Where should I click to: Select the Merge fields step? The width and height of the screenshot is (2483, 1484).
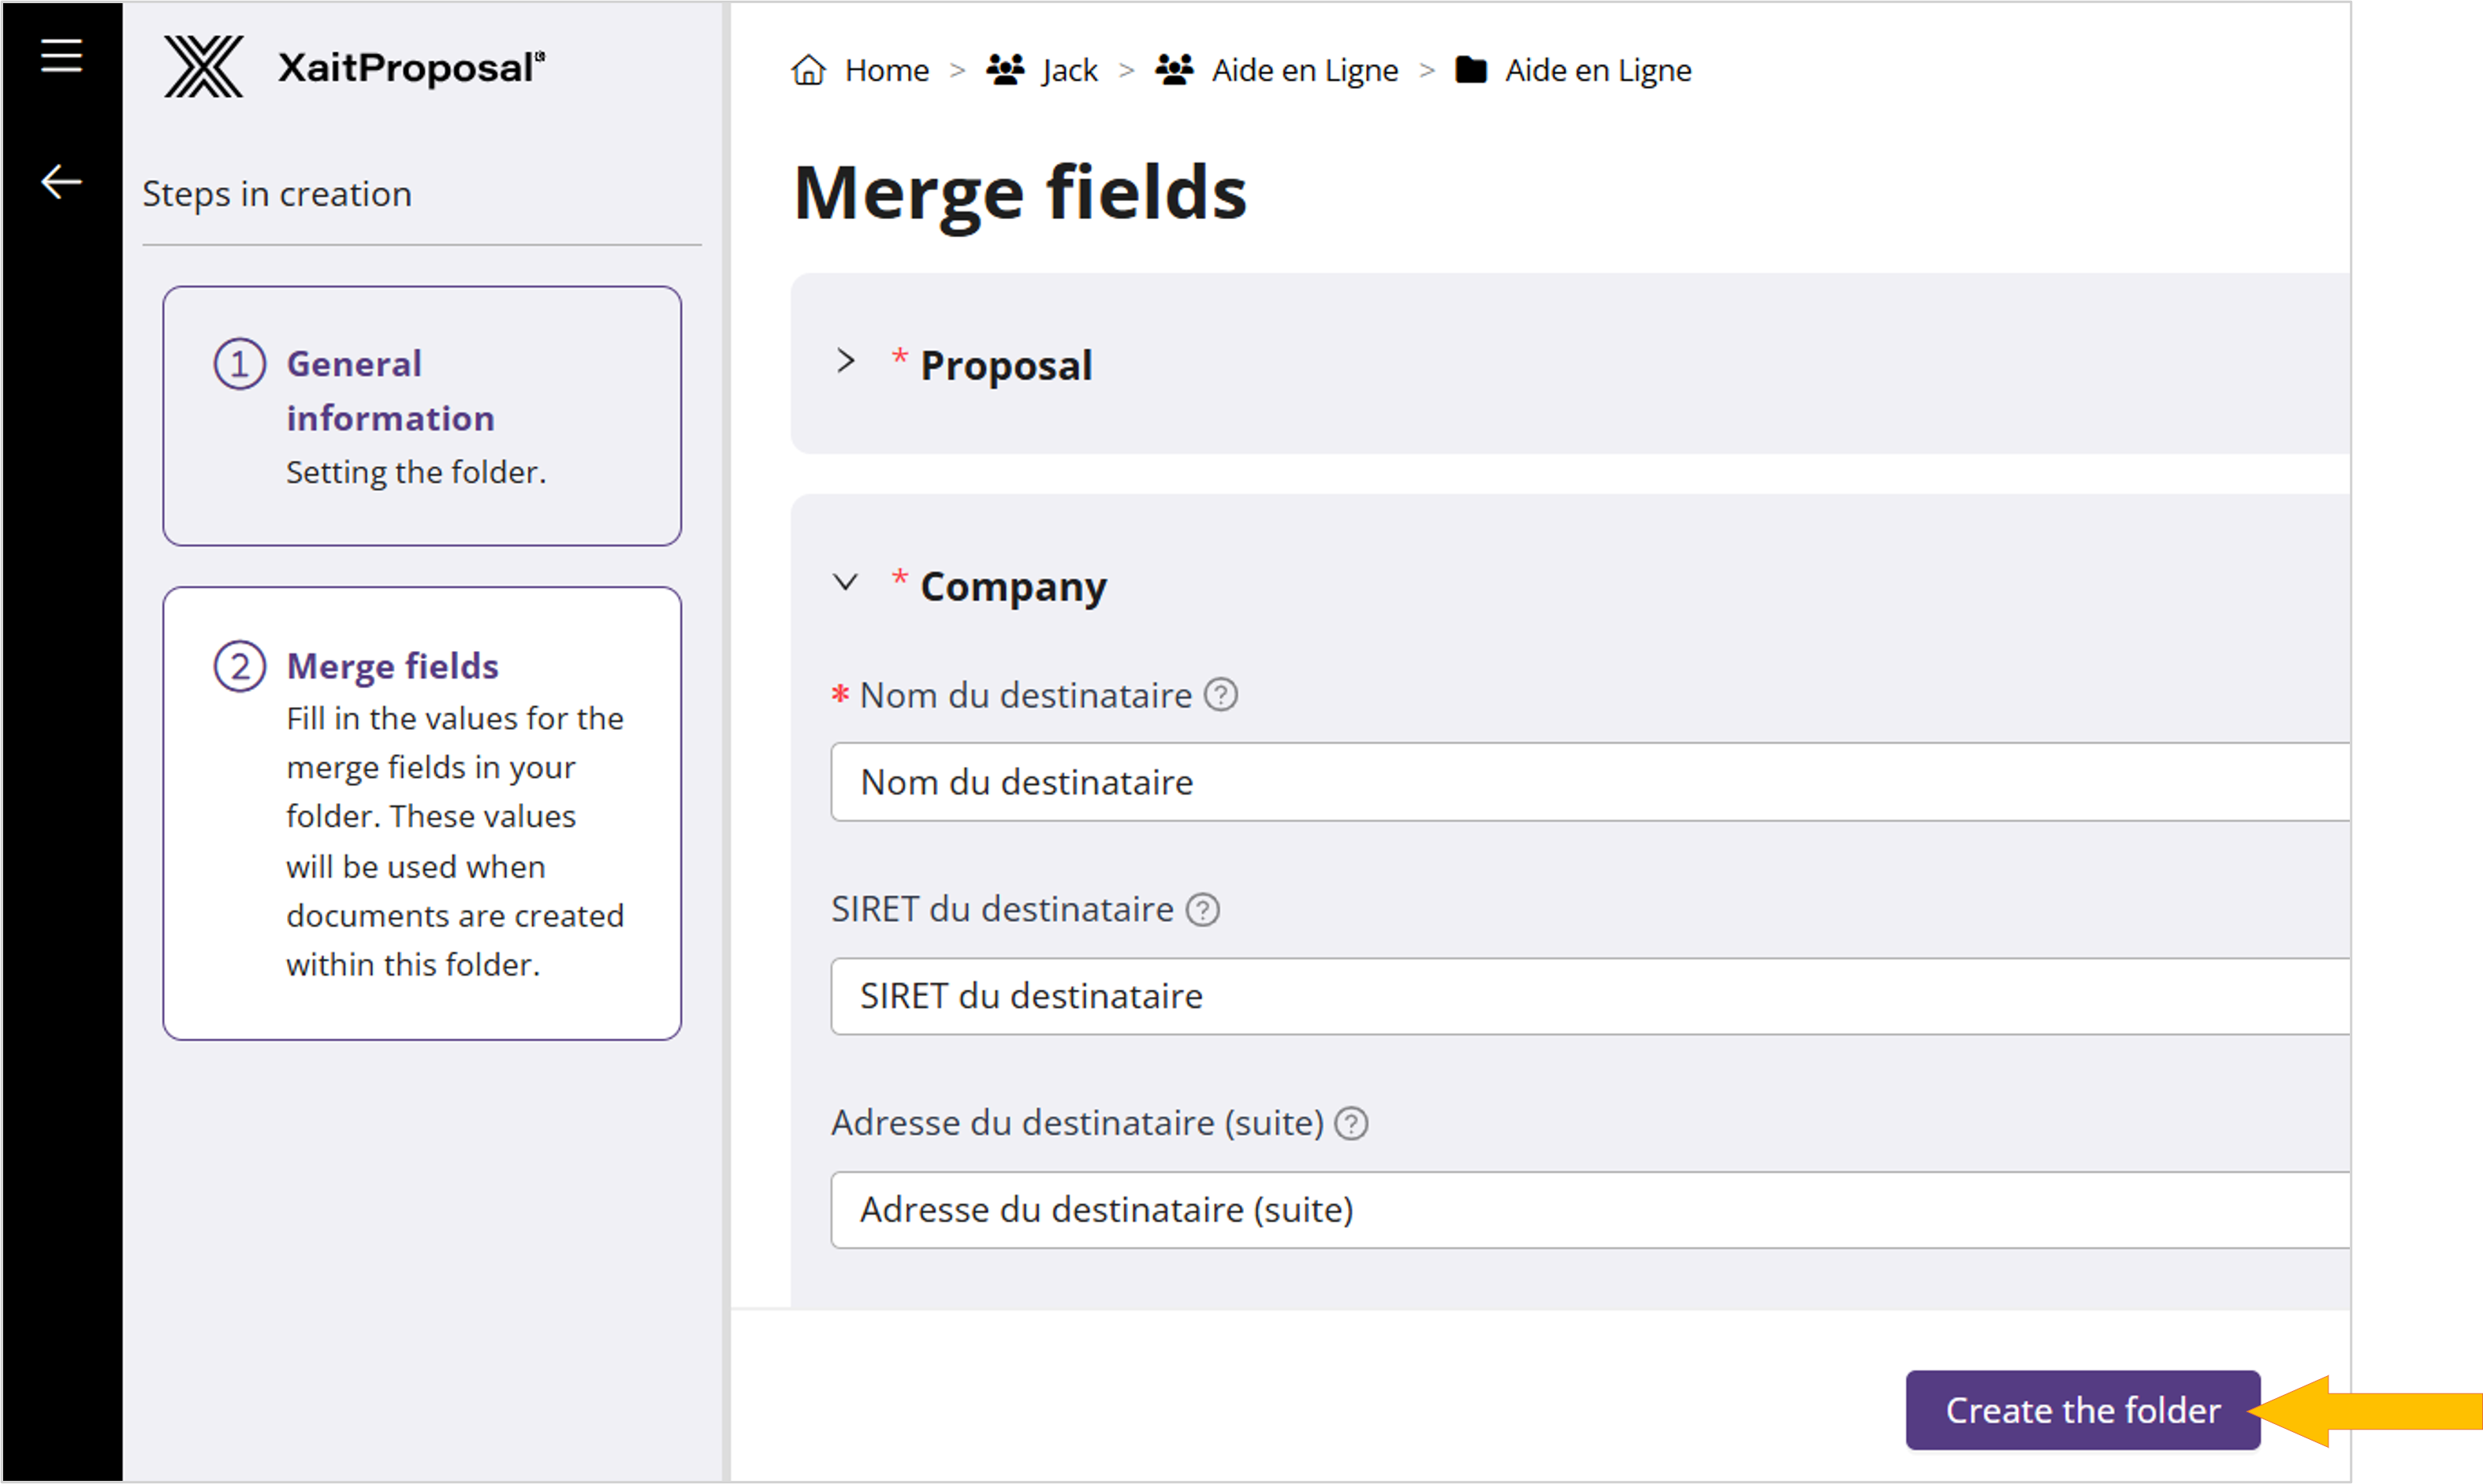coord(421,812)
